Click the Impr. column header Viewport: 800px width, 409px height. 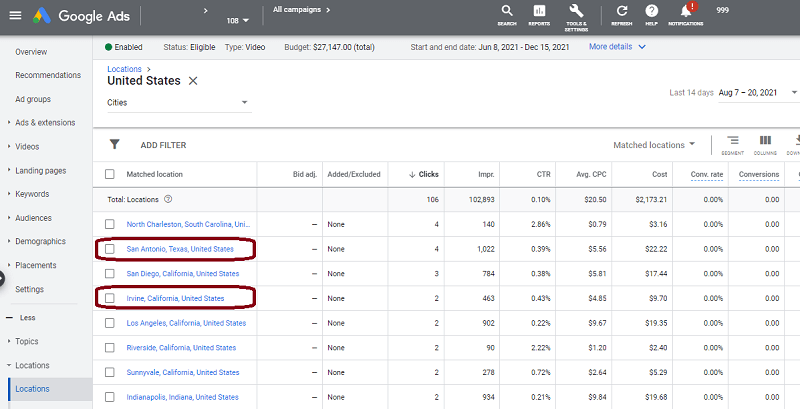click(x=486, y=174)
